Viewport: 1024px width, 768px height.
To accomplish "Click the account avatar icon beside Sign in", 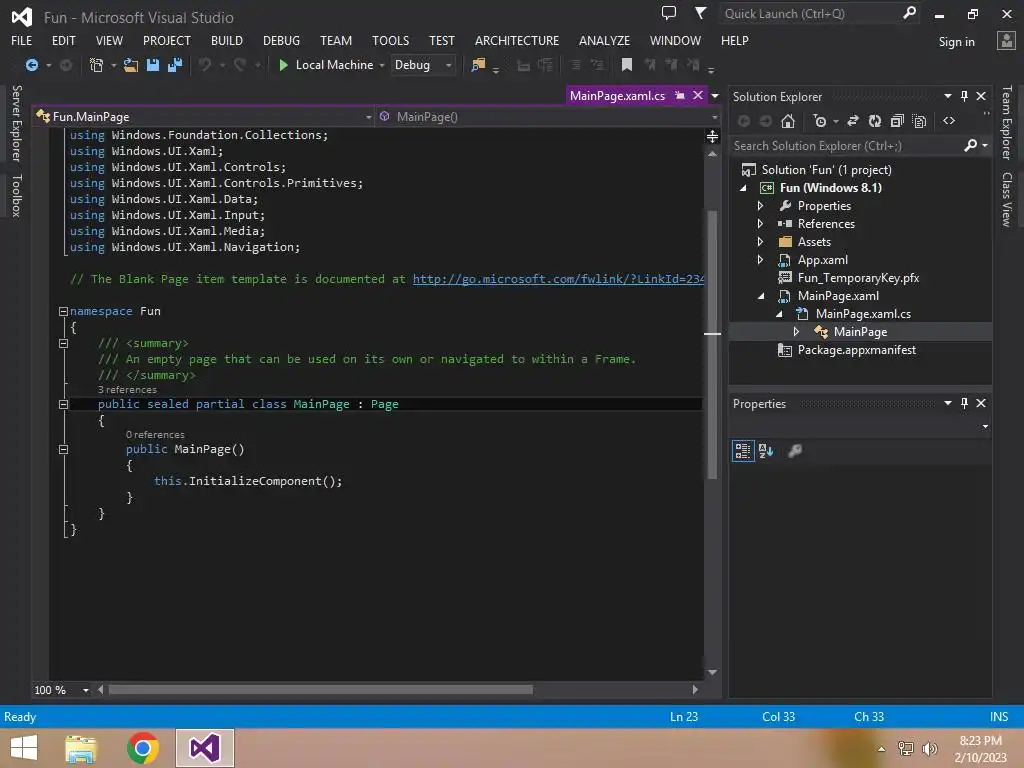I will click(x=1006, y=40).
